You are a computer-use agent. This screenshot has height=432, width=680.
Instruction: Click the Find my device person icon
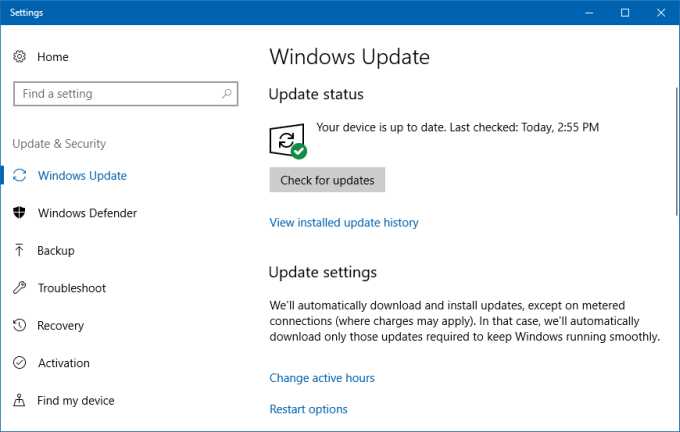tap(19, 400)
